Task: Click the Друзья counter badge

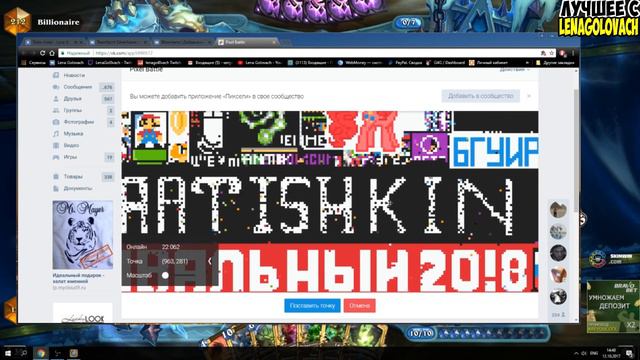Action: point(108,99)
